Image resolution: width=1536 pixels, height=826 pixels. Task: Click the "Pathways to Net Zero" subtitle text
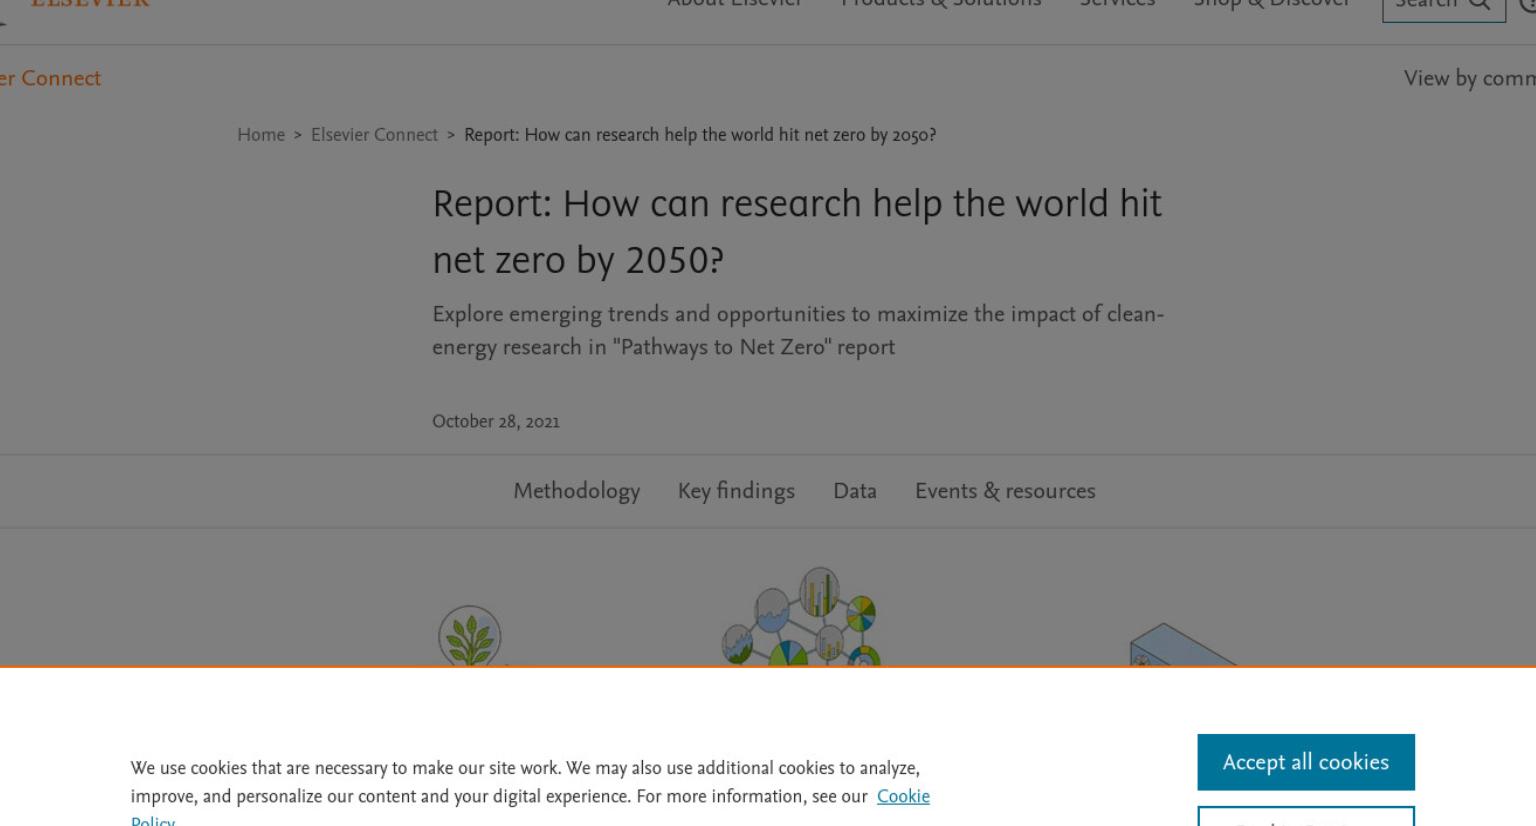click(798, 330)
